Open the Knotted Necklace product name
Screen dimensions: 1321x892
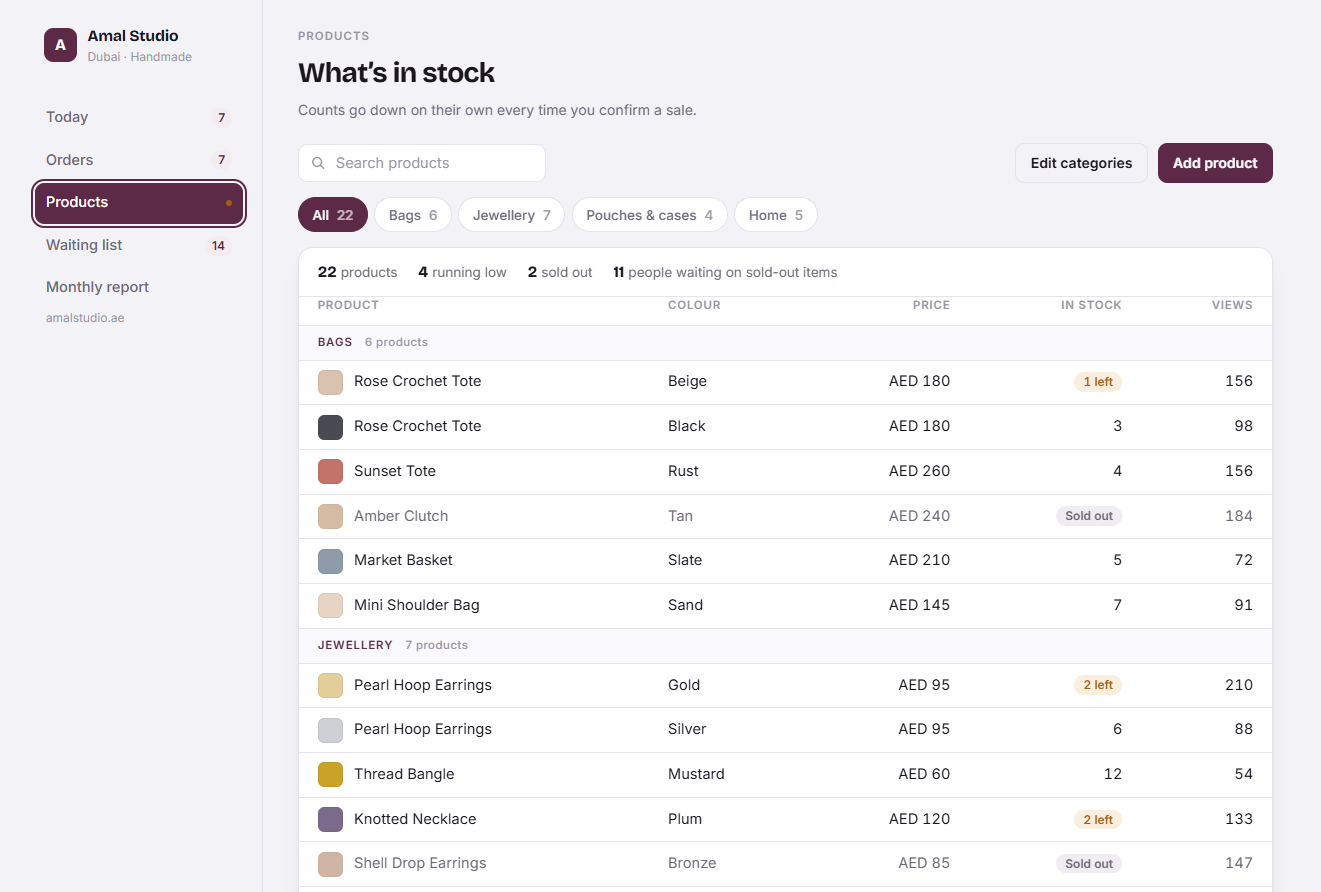pos(415,819)
